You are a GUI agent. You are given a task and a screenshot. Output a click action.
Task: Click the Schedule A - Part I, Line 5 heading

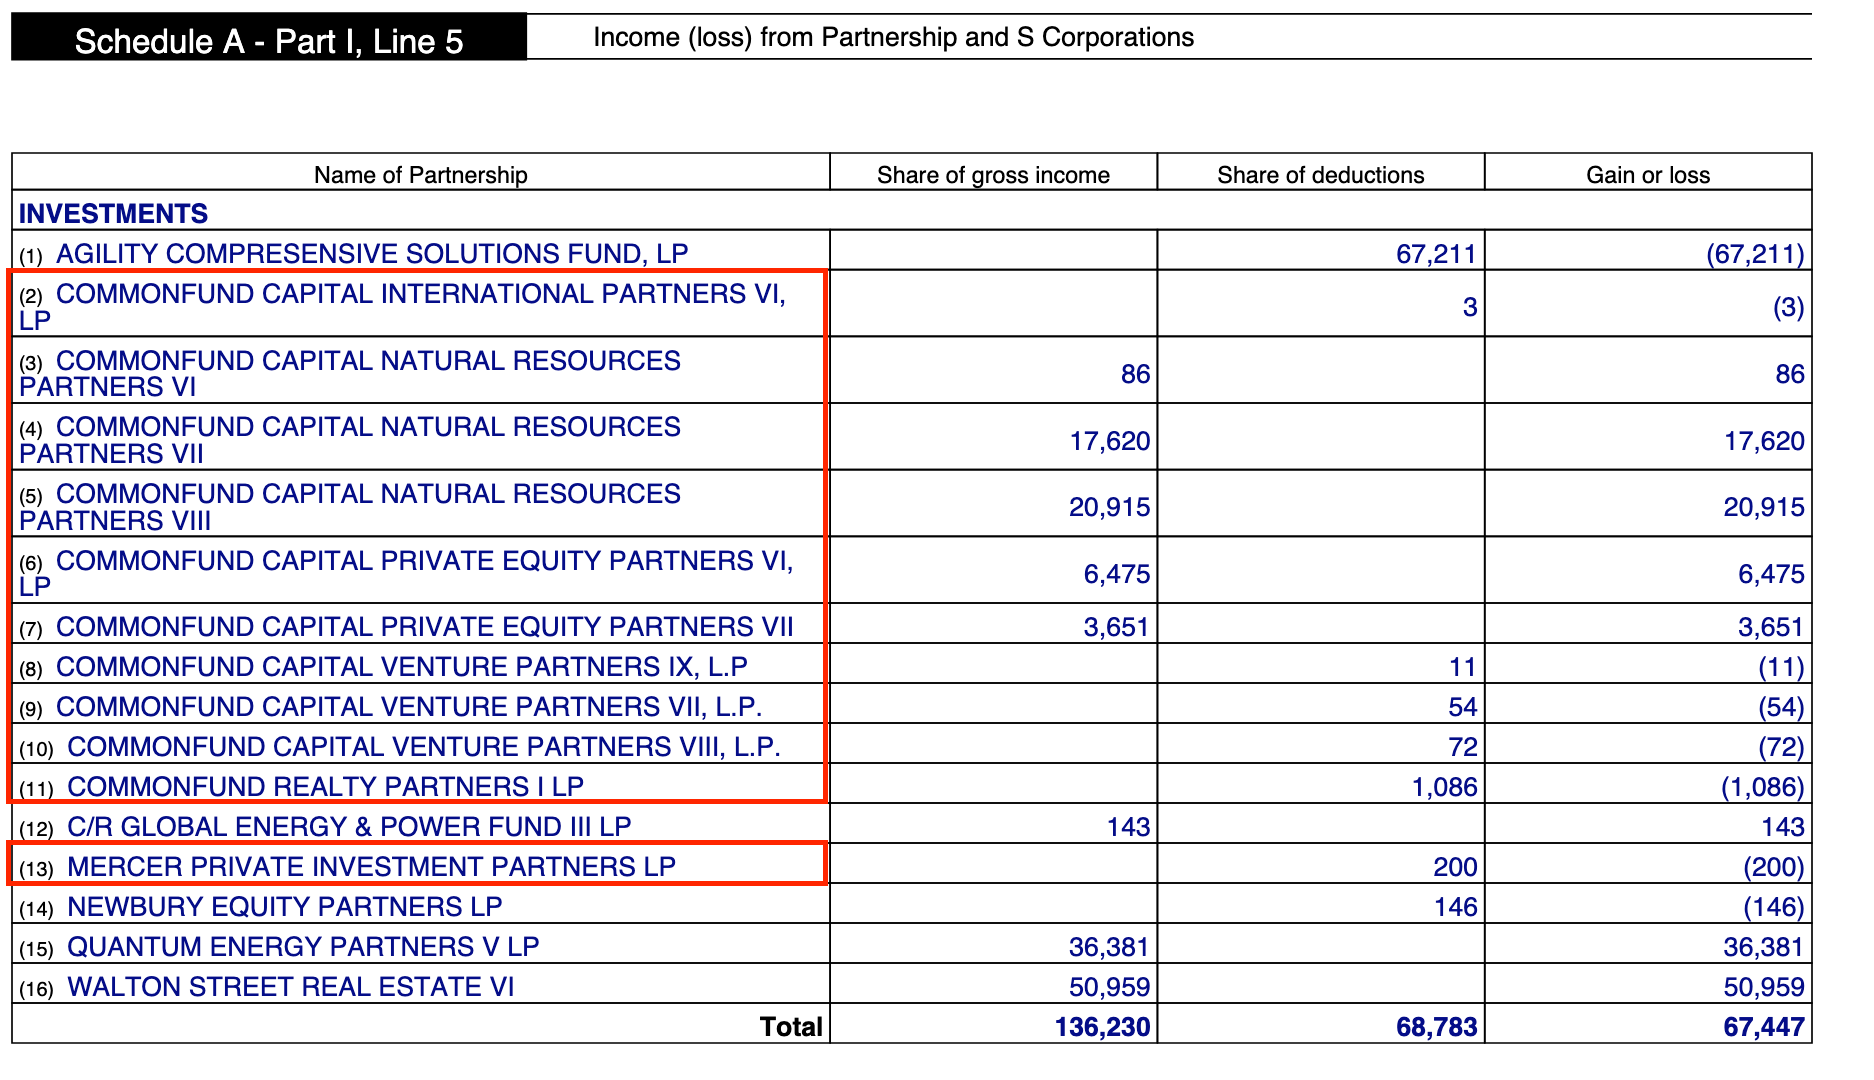coord(269,41)
